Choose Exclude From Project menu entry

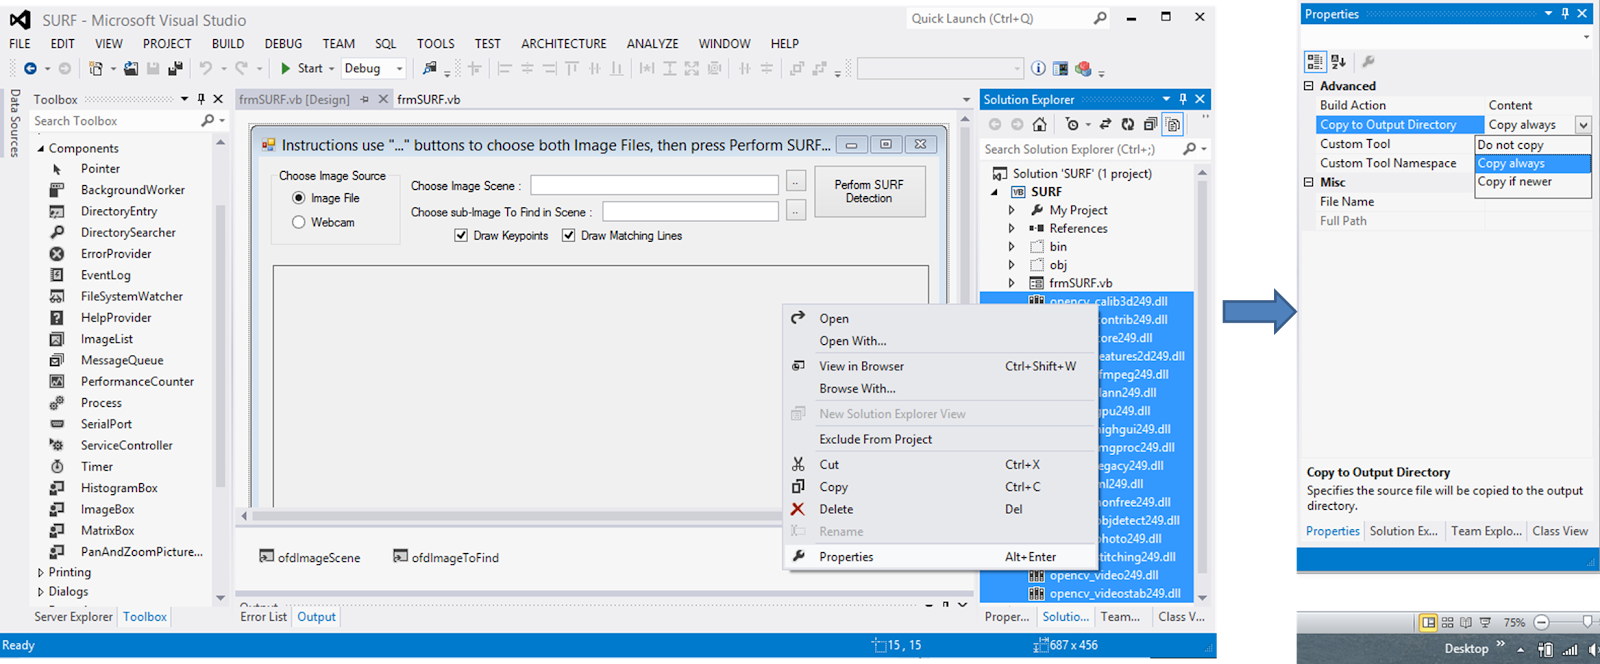click(x=939, y=439)
